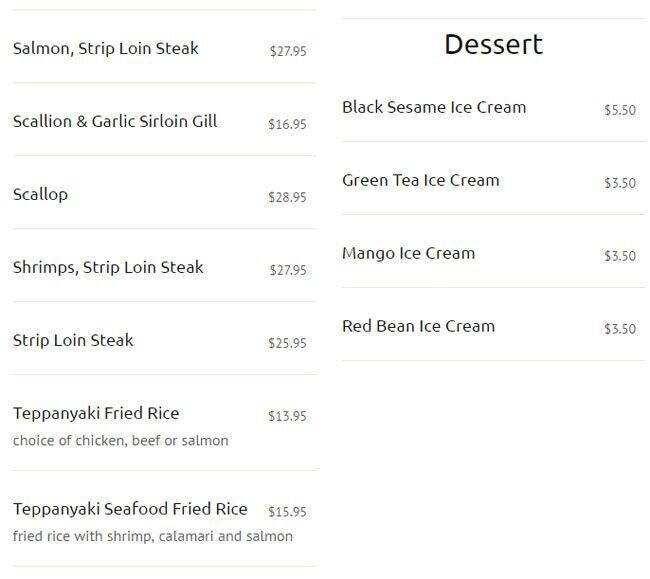Choose Green Tea Ice Cream

click(421, 180)
